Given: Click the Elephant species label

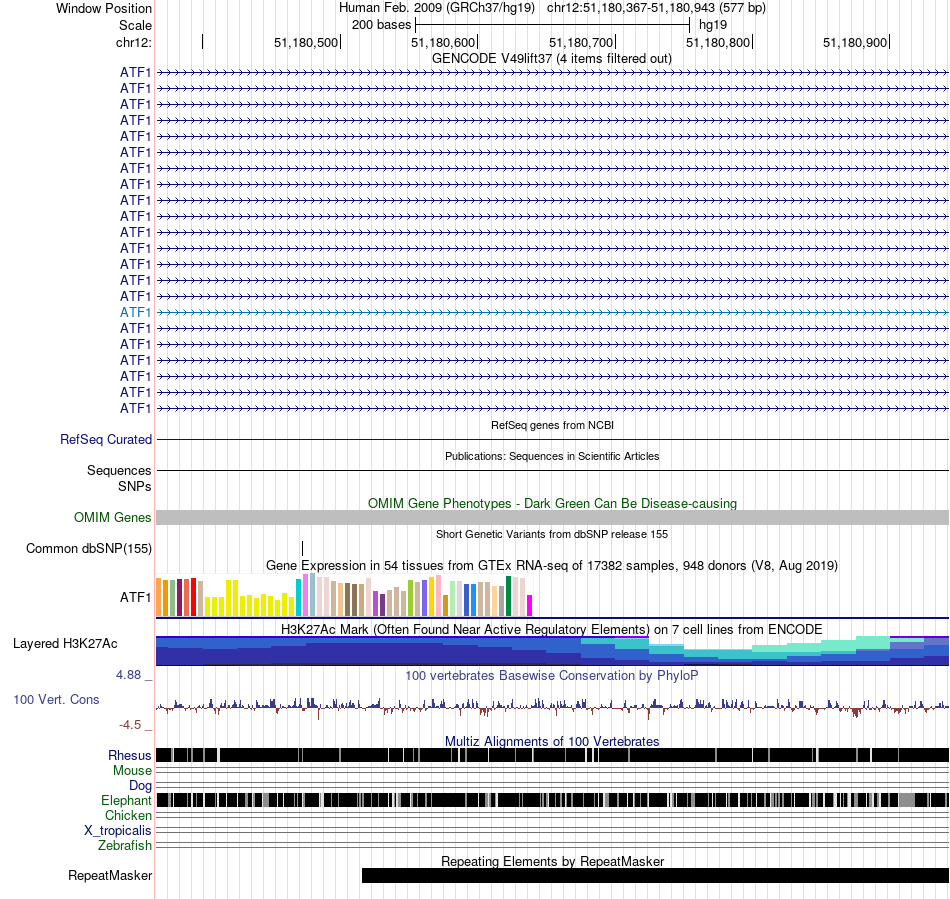Looking at the screenshot, I should click(x=126, y=801).
